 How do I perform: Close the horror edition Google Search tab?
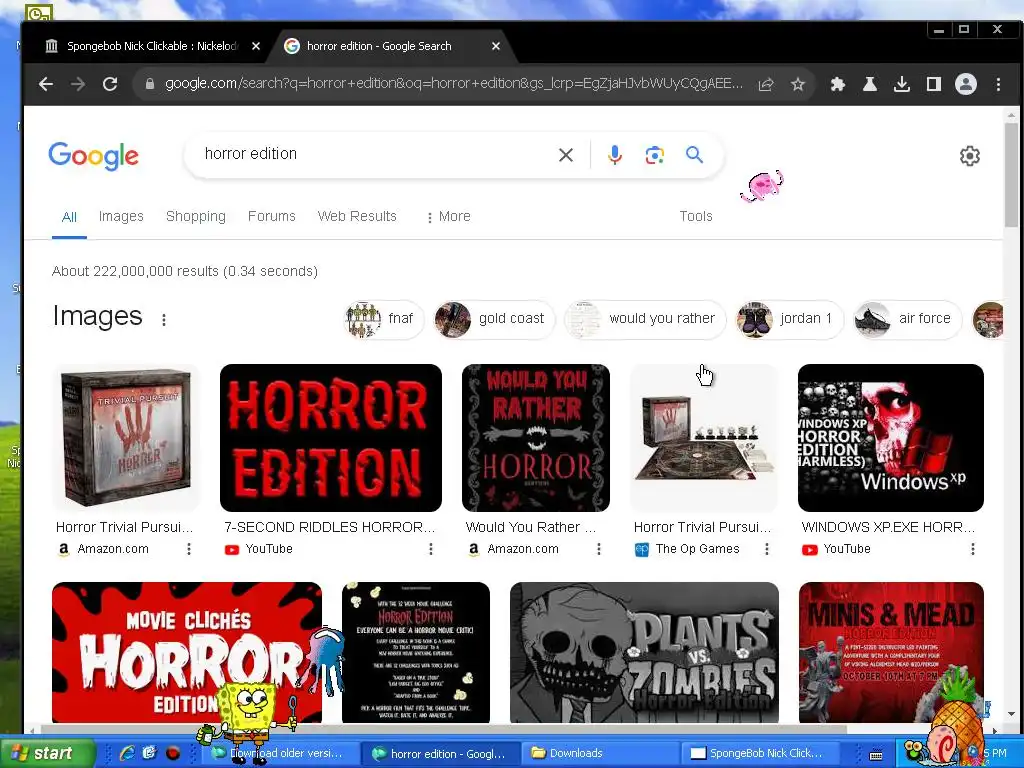click(496, 46)
